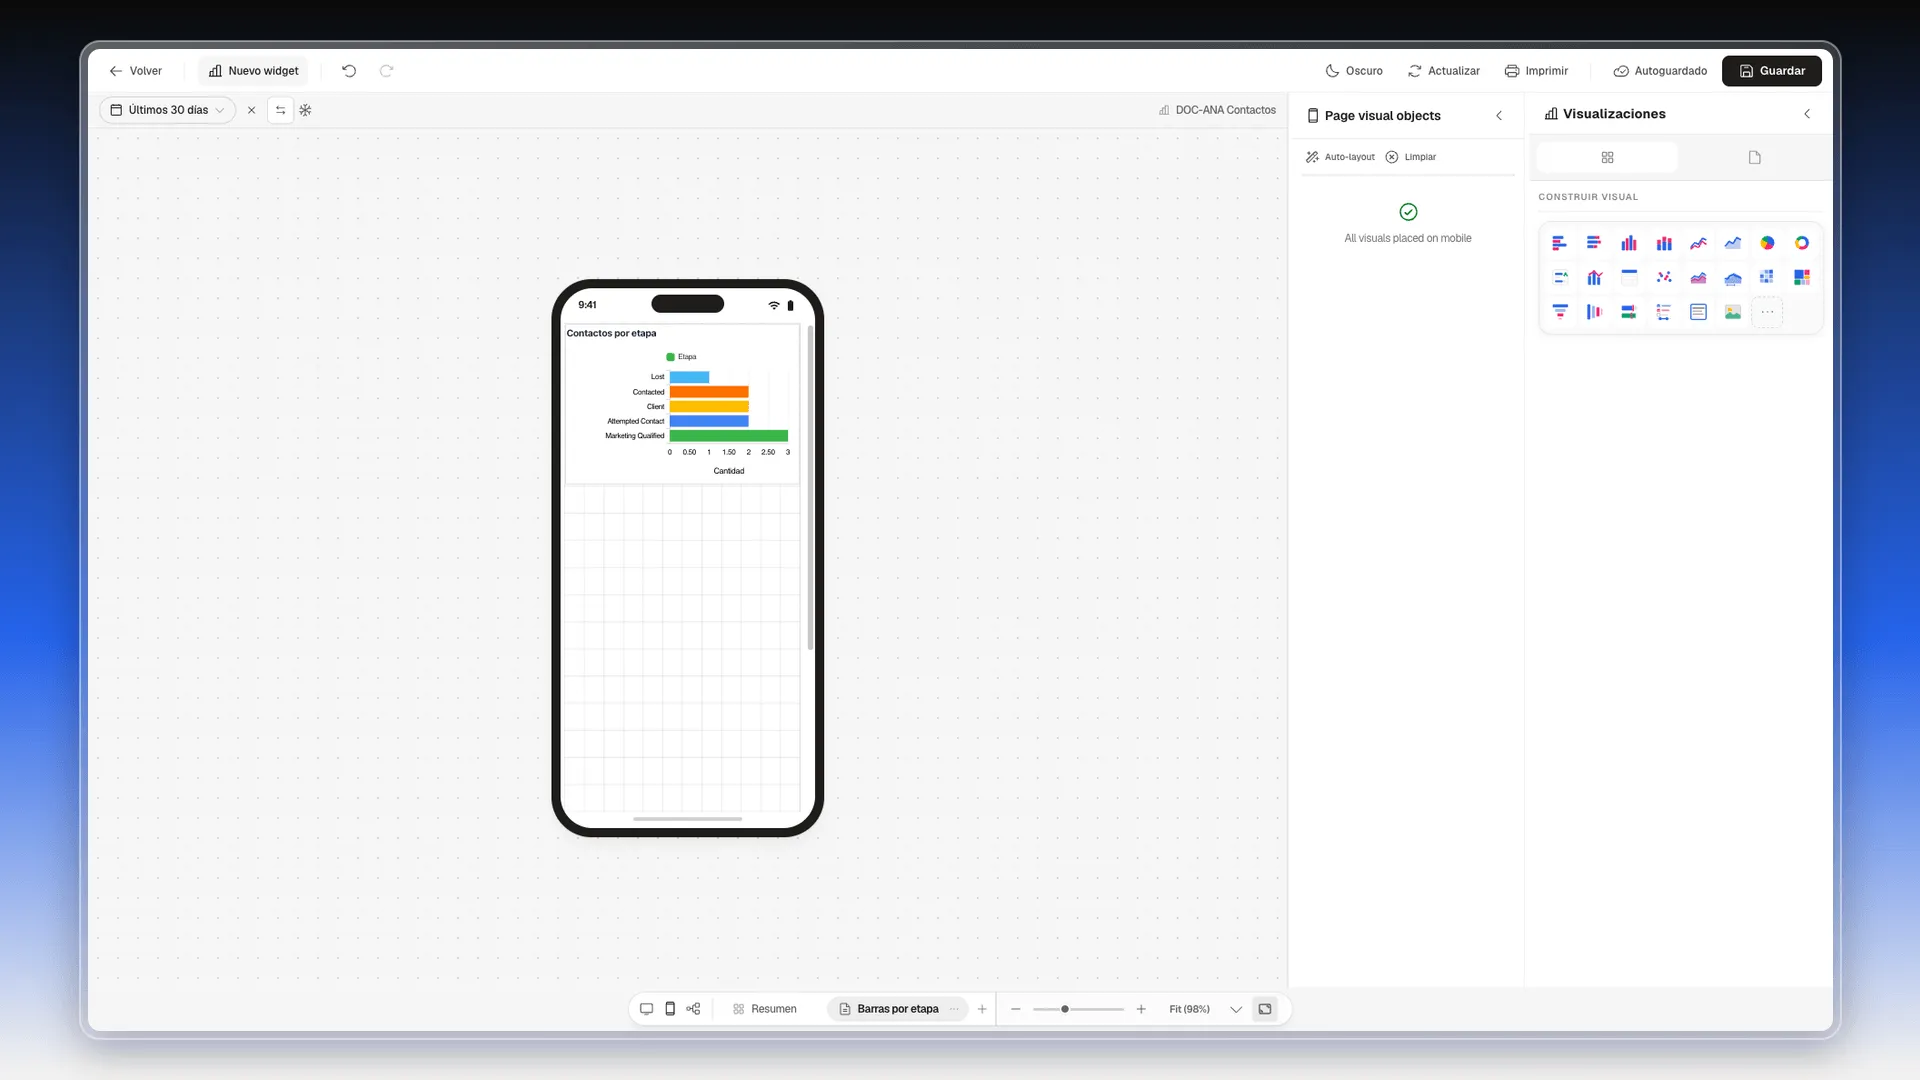
Task: Click the Nuevo widget button
Action: (x=254, y=71)
